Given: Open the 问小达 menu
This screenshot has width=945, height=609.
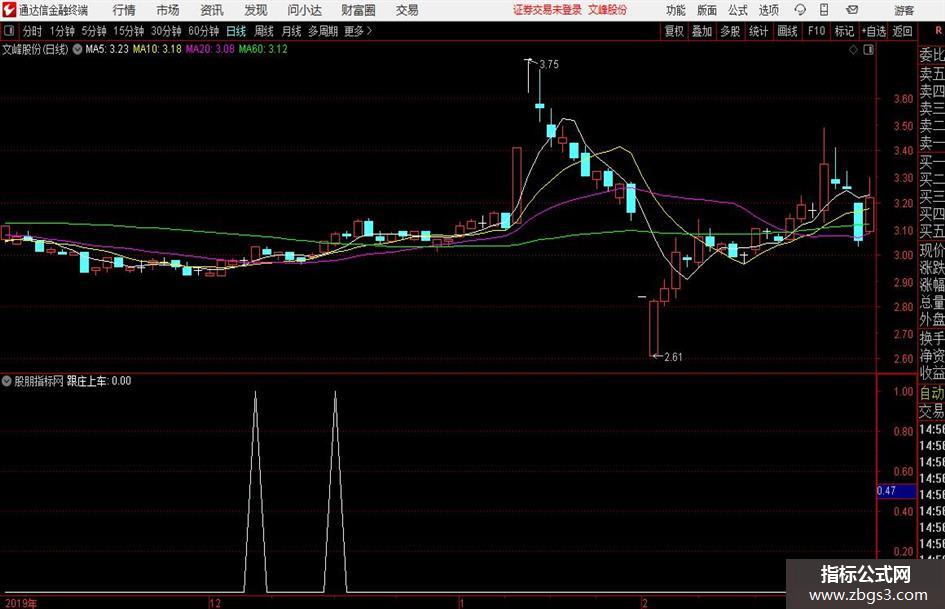Looking at the screenshot, I should (304, 10).
